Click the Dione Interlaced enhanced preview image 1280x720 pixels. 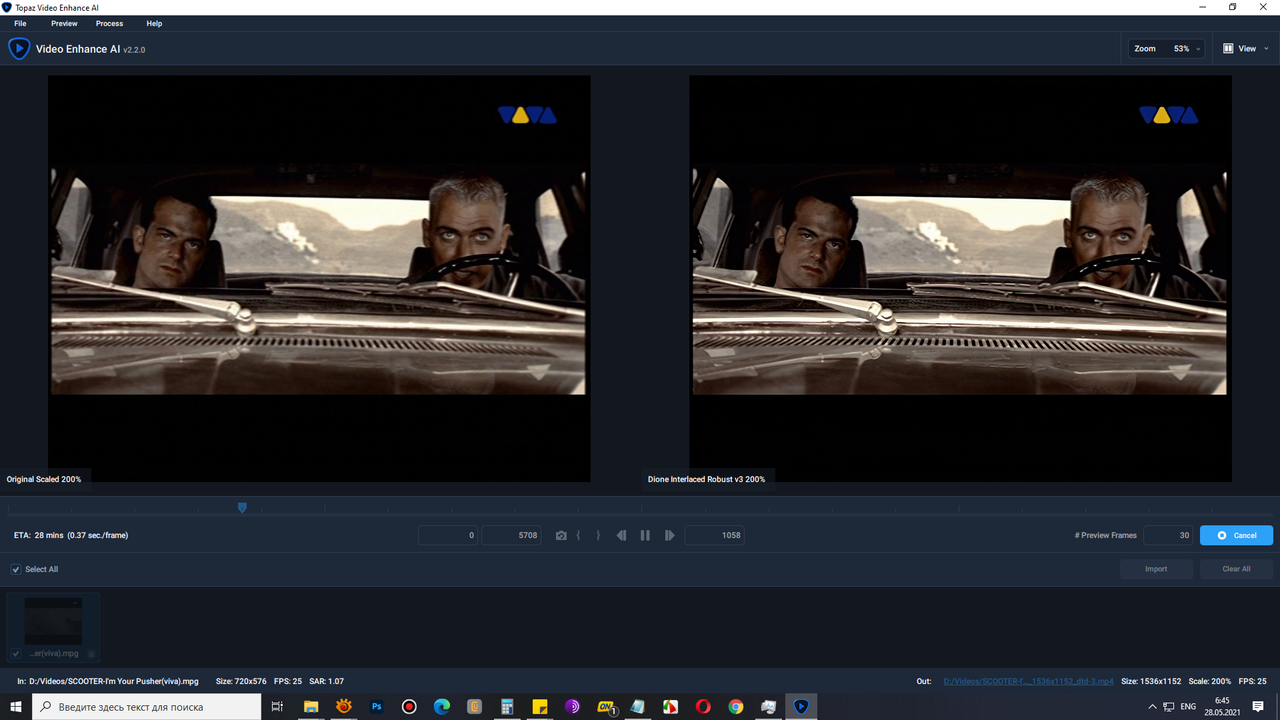point(960,279)
